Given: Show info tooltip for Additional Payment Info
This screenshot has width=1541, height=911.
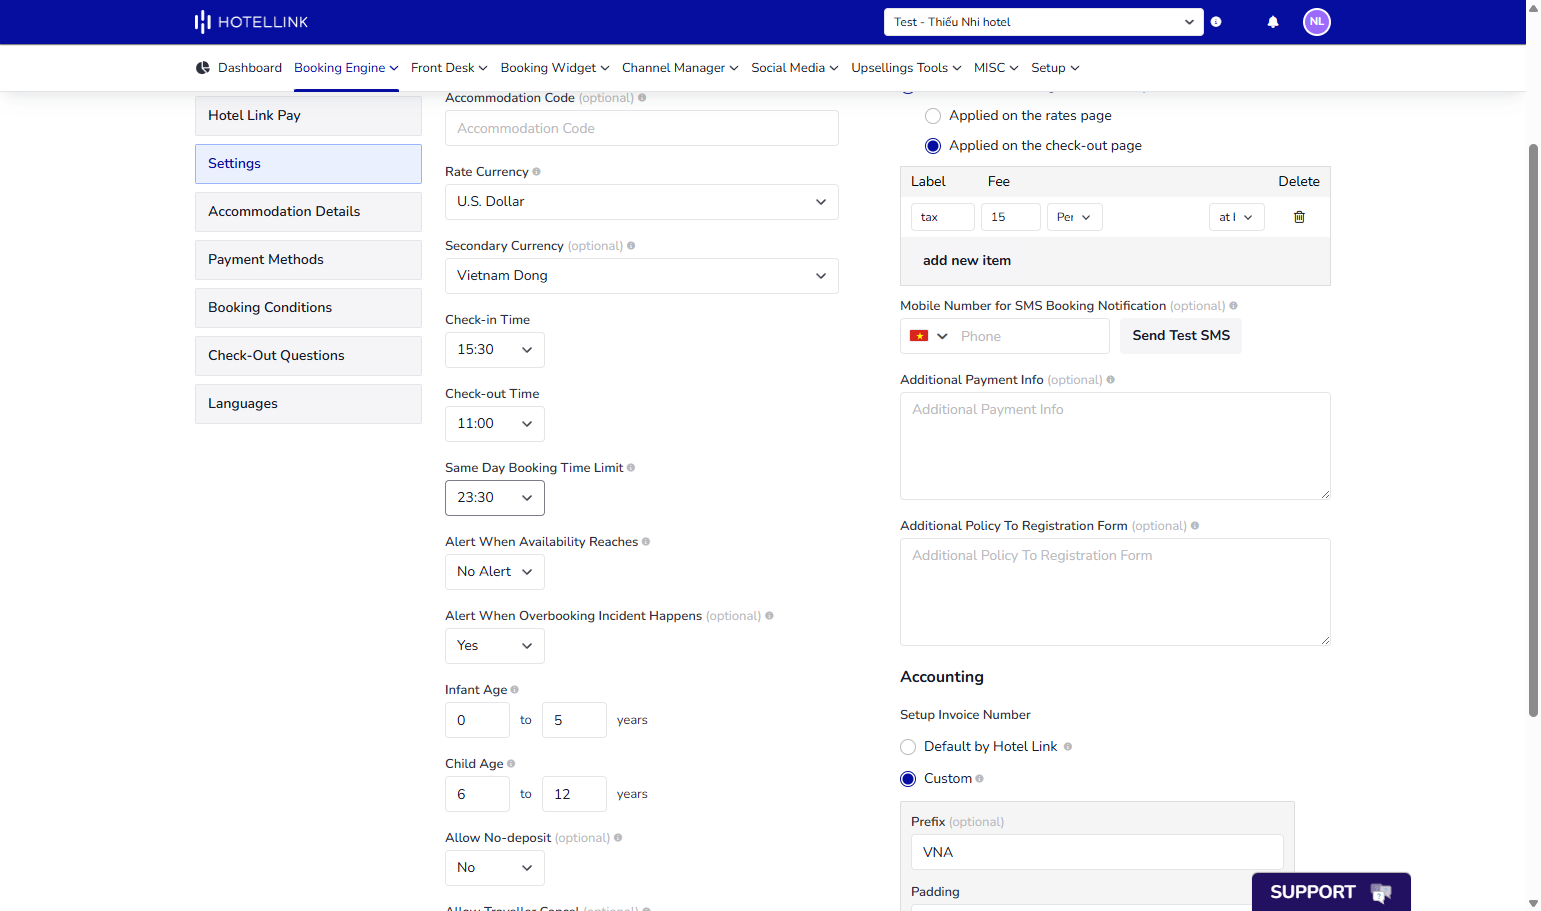Looking at the screenshot, I should coord(1111,380).
